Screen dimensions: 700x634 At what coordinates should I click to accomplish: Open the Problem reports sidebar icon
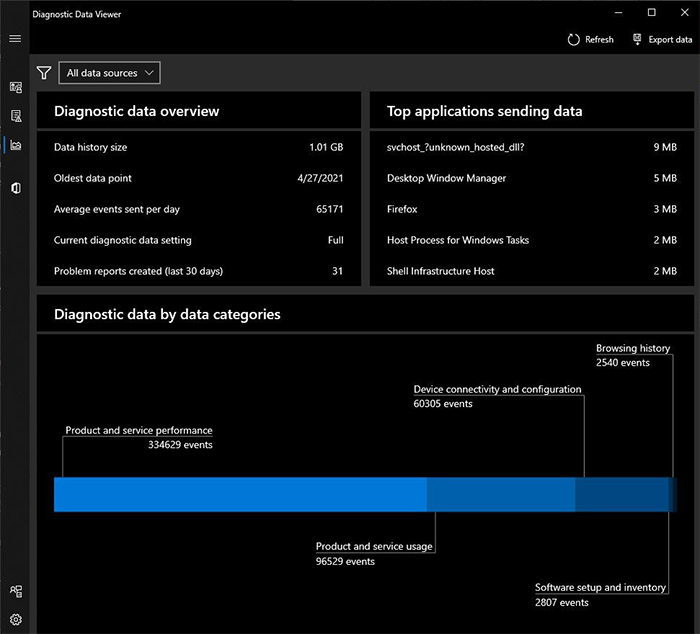[16, 116]
